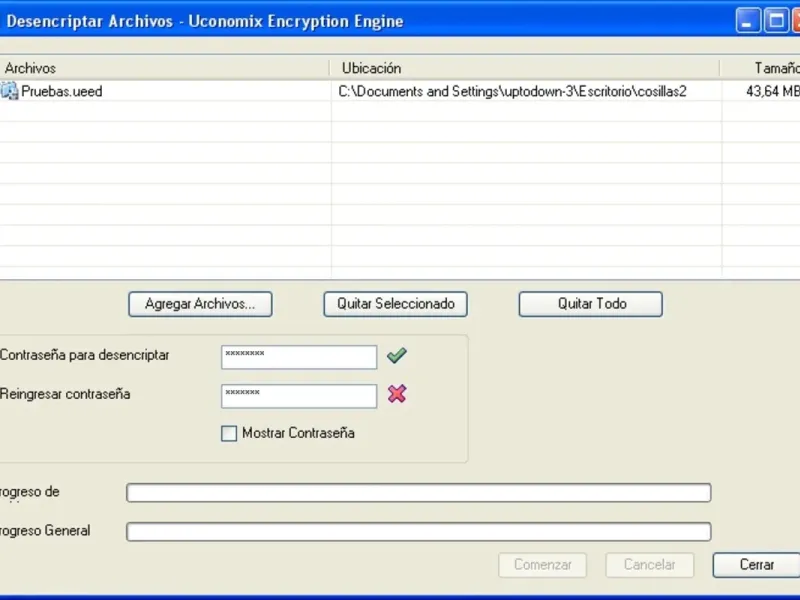Image resolution: width=800 pixels, height=600 pixels.
Task: Select the Pruebas.ueed file row
Action: [x=400, y=91]
